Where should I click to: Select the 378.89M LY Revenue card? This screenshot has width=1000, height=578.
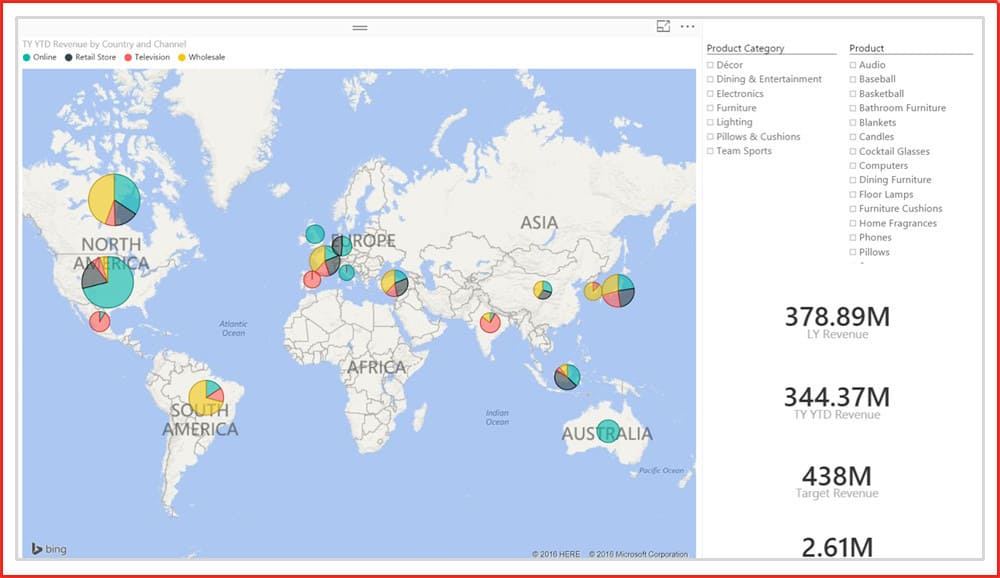(x=836, y=322)
